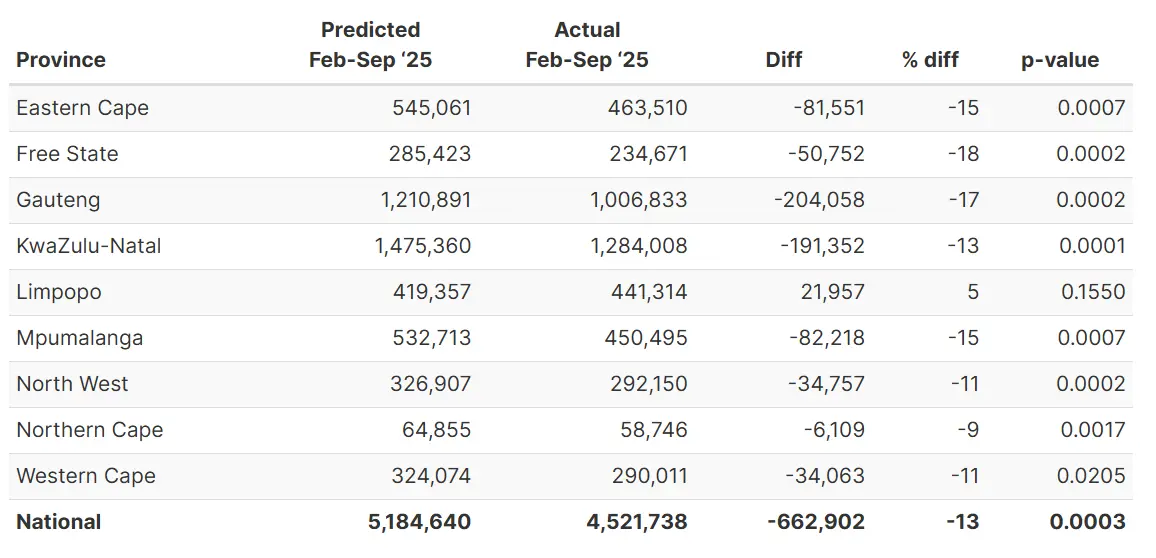Click Limpopo p-value 0.1550

point(1091,292)
